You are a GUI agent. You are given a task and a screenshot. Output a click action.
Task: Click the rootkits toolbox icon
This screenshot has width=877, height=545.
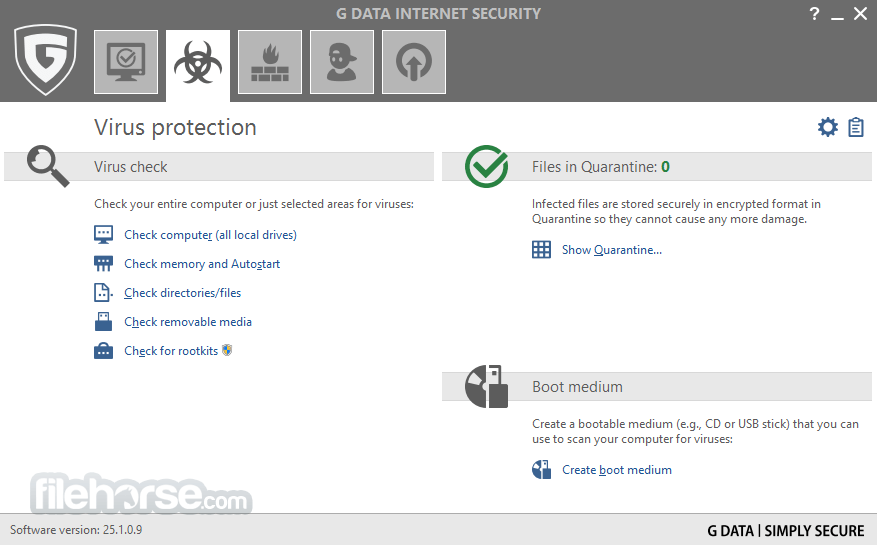[x=103, y=351]
